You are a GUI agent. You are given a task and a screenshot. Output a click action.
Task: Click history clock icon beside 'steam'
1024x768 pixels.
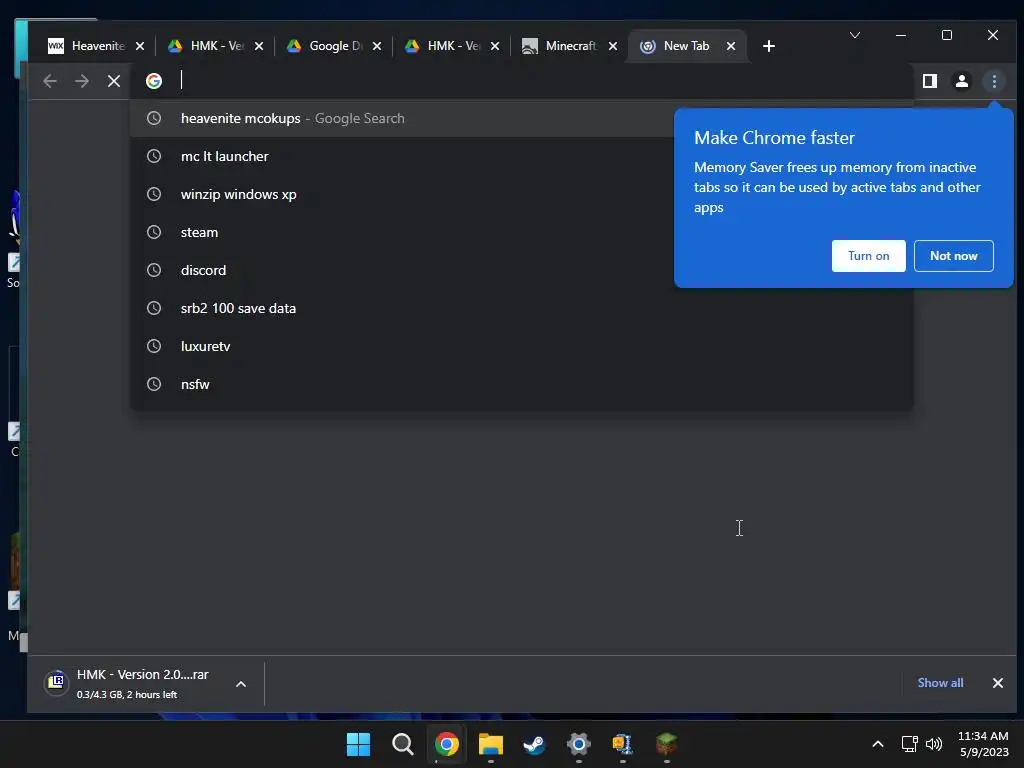coord(154,232)
